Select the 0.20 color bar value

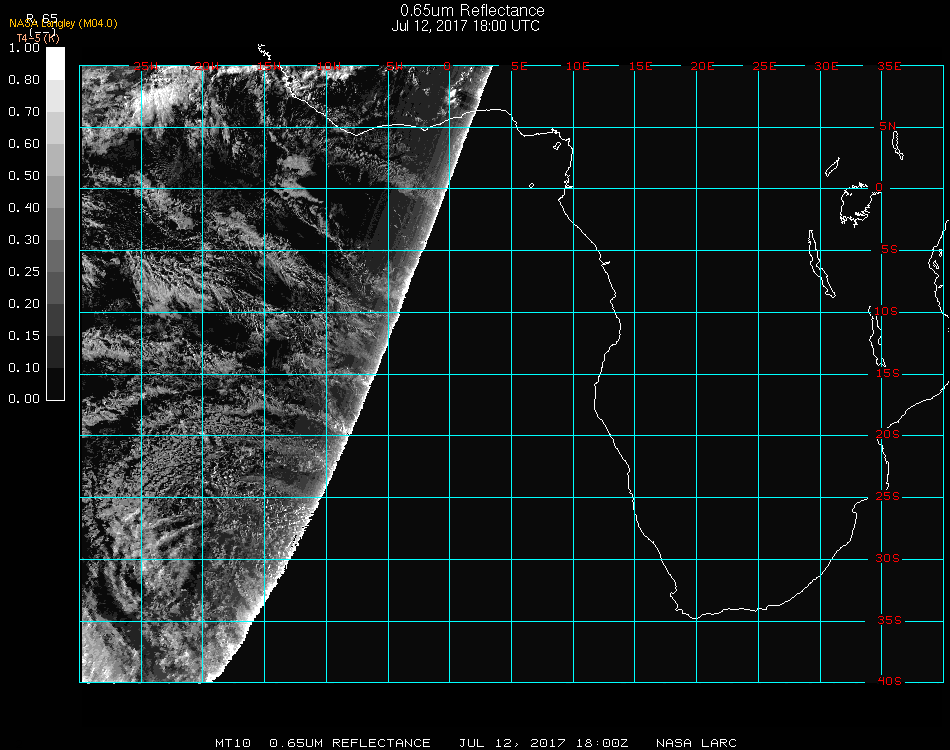pos(24,304)
